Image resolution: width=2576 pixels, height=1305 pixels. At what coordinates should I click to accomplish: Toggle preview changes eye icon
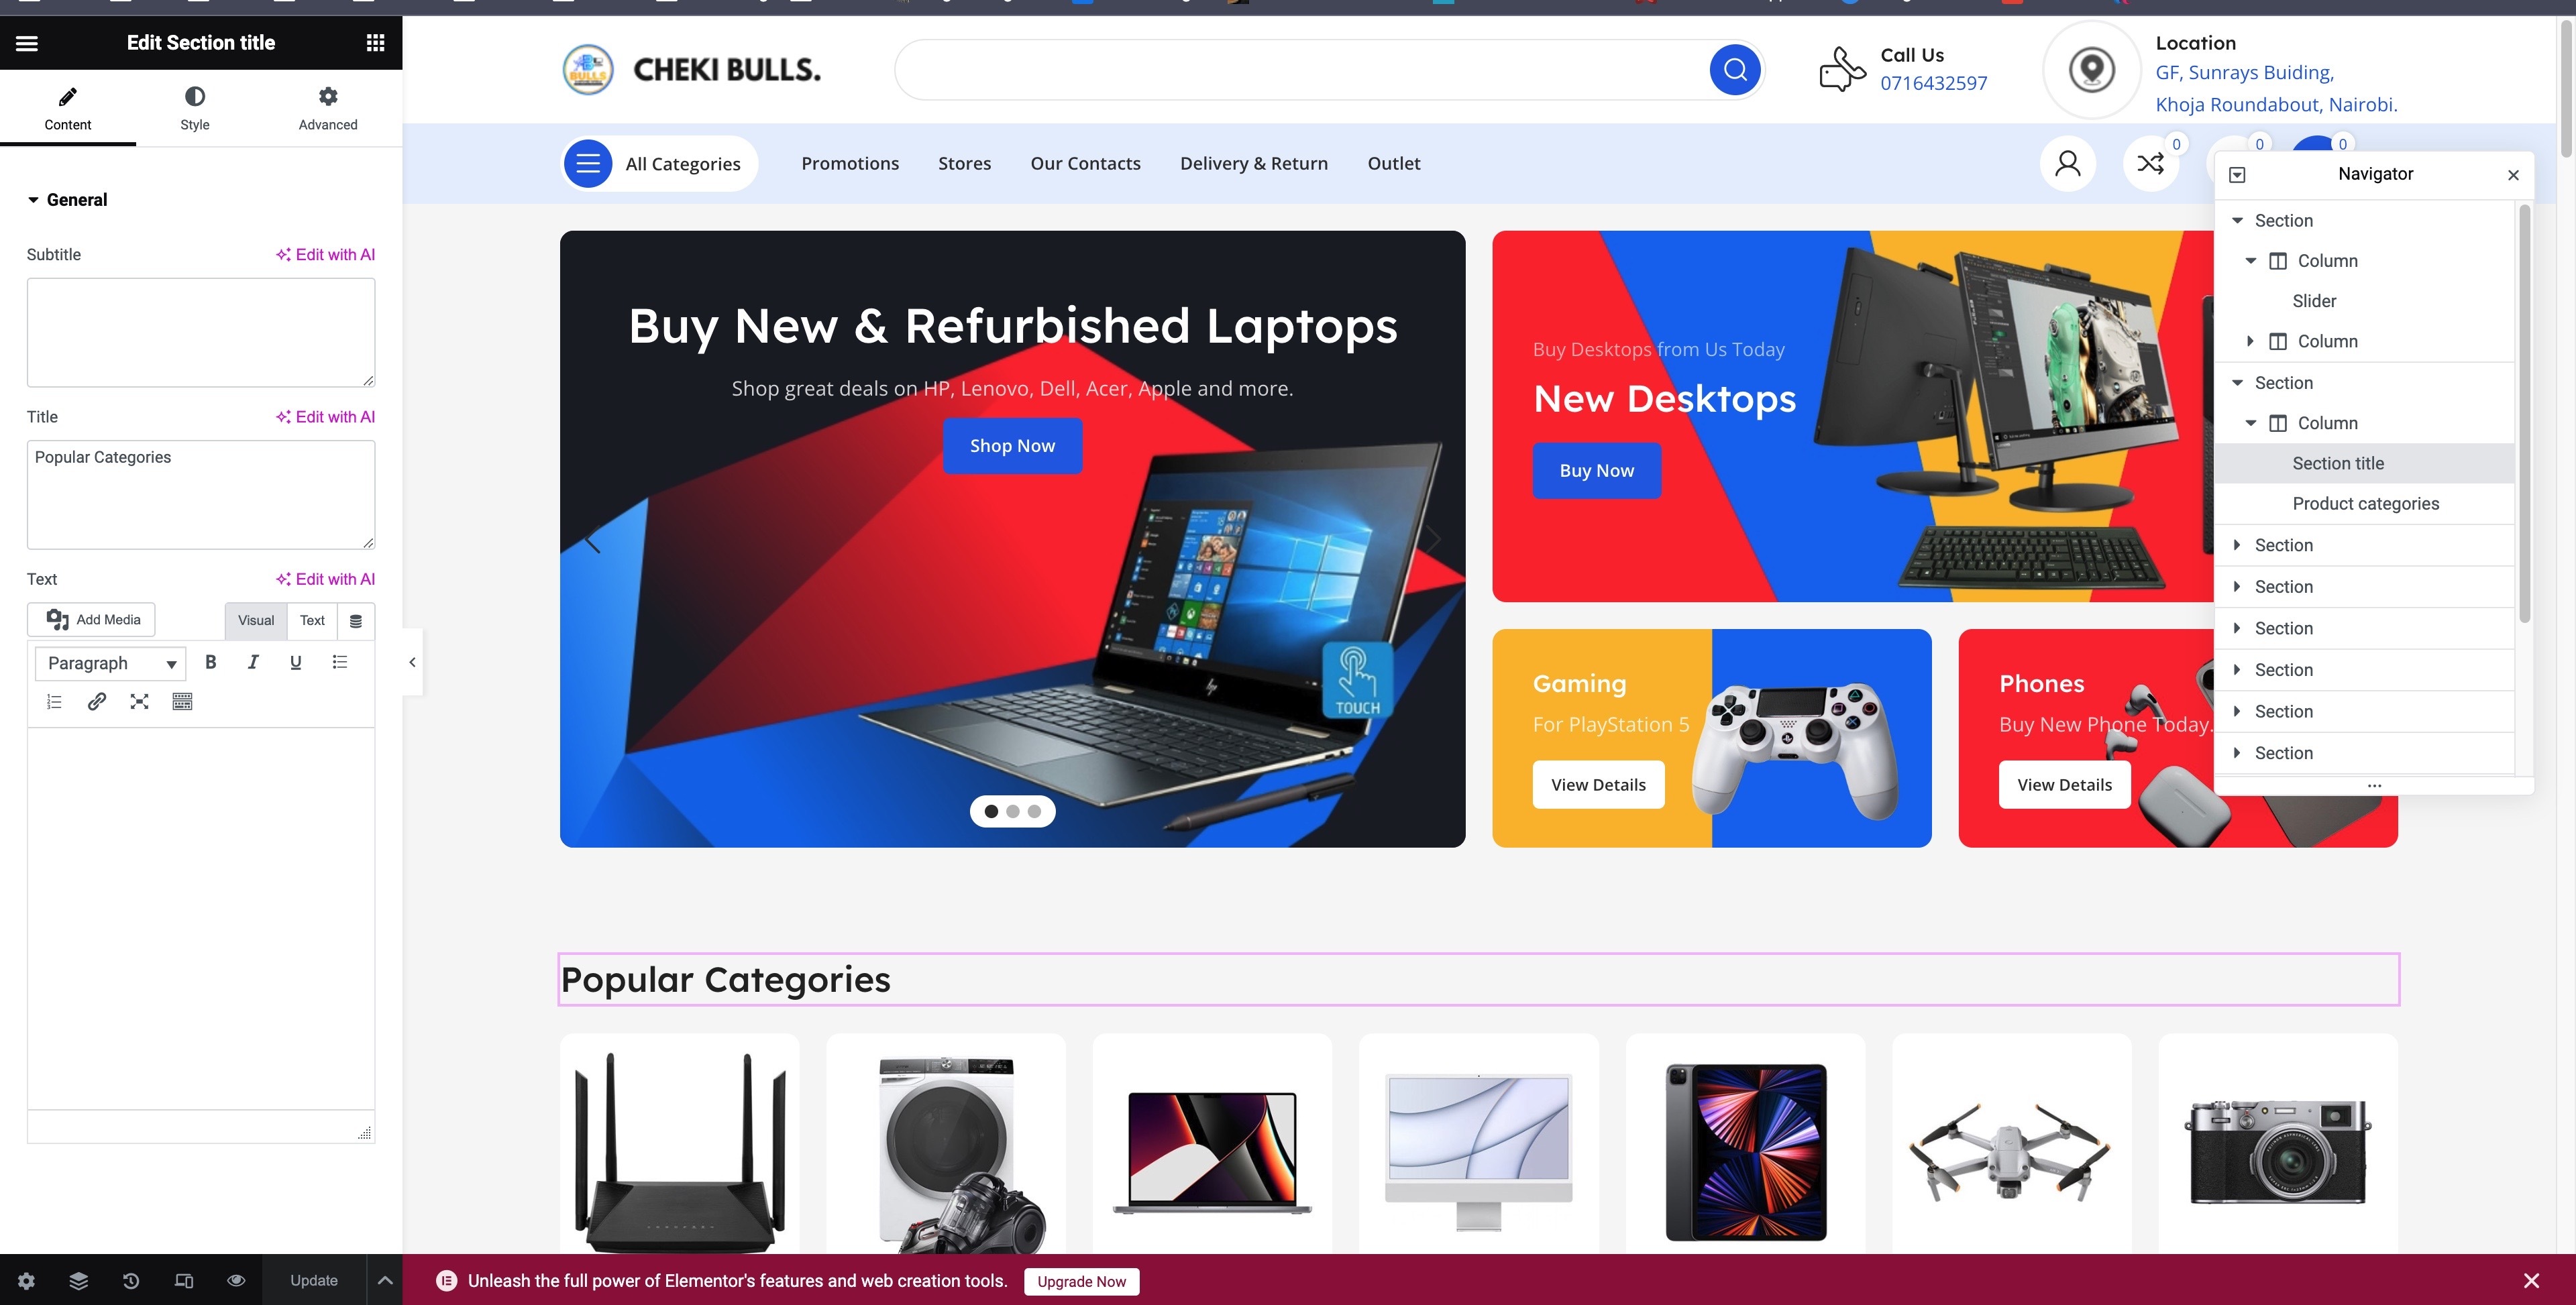236,1280
